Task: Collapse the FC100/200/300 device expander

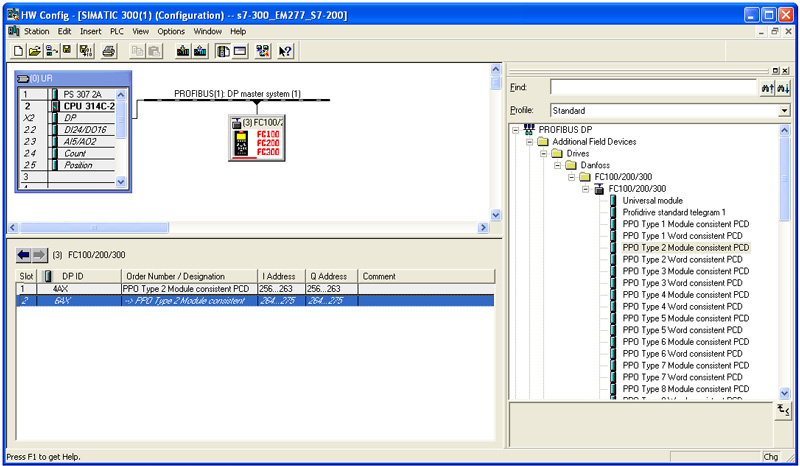Action: pos(586,189)
